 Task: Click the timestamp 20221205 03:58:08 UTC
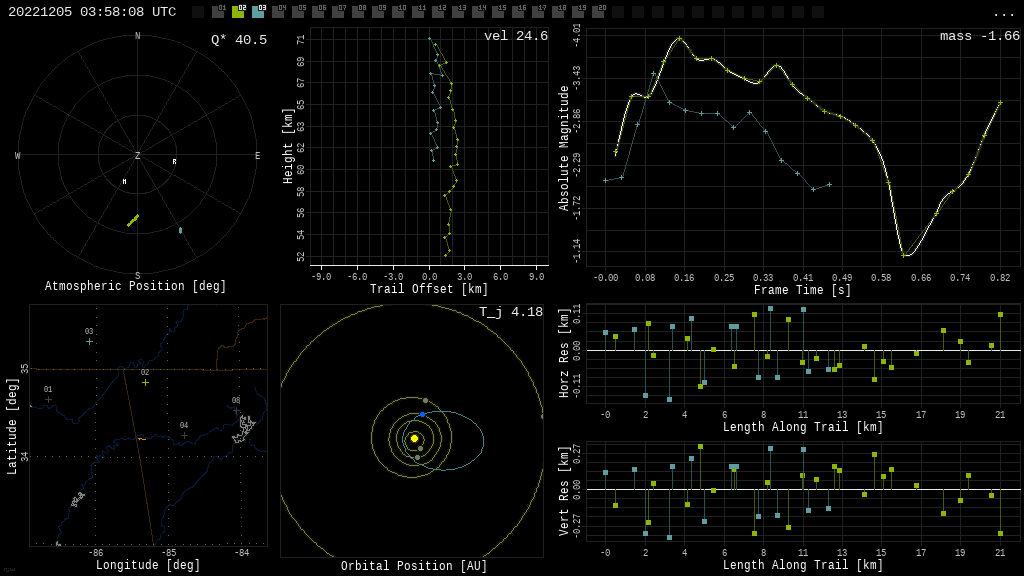click(x=92, y=12)
